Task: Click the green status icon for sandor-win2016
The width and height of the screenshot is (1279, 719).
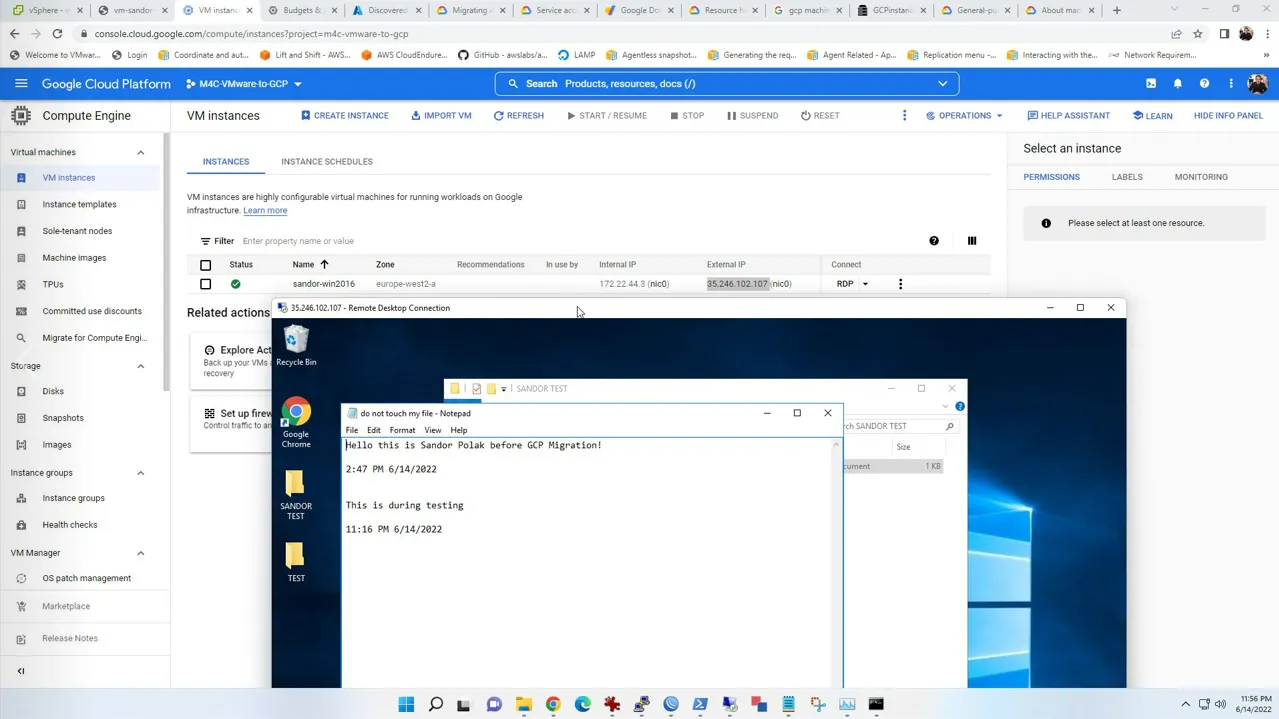Action: [236, 284]
